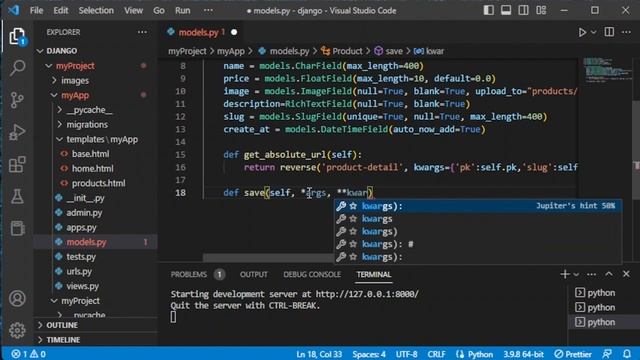The image size is (640, 360).
Task: Open Explorer views and more actions ellipsis
Action: (x=142, y=32)
